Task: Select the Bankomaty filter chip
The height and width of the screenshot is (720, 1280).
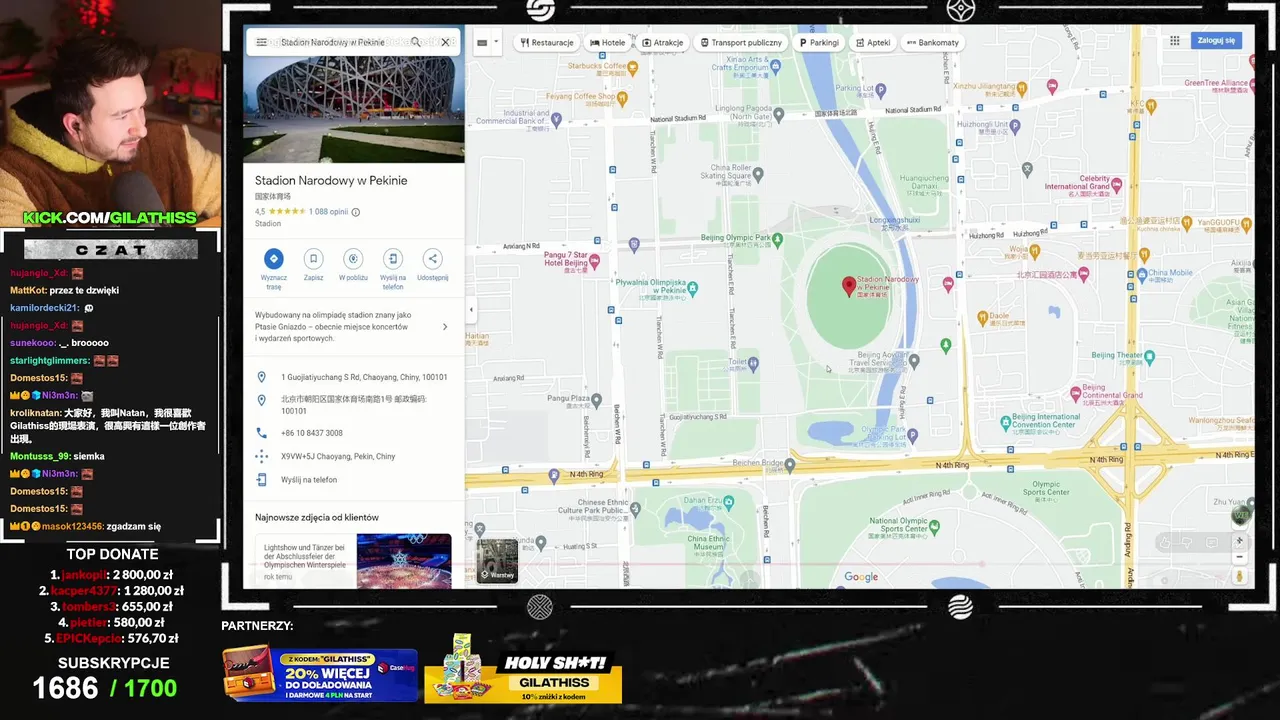Action: tap(932, 43)
